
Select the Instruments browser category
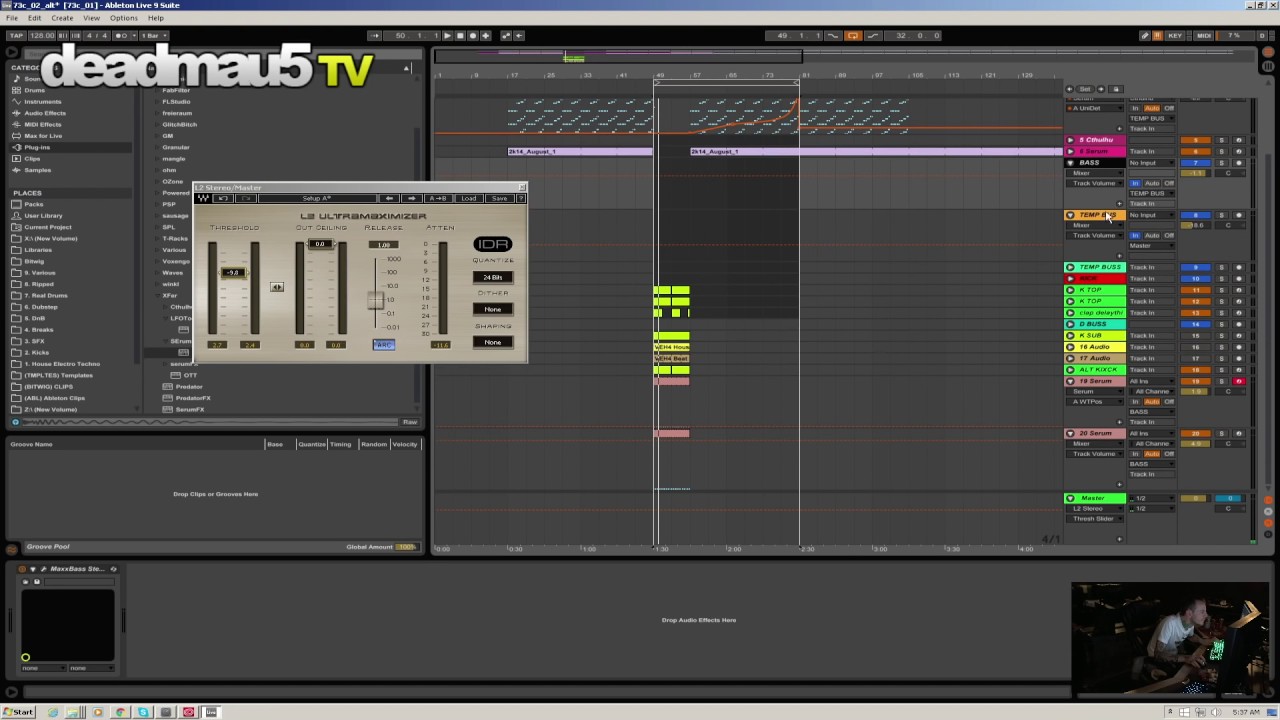click(42, 101)
